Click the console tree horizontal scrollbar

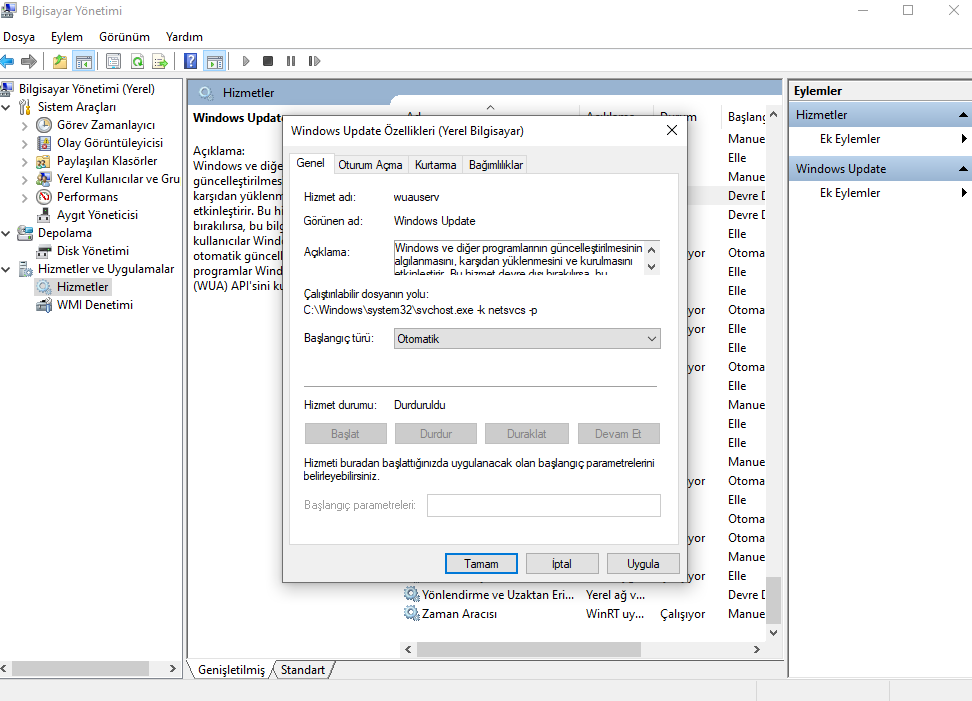coord(80,669)
